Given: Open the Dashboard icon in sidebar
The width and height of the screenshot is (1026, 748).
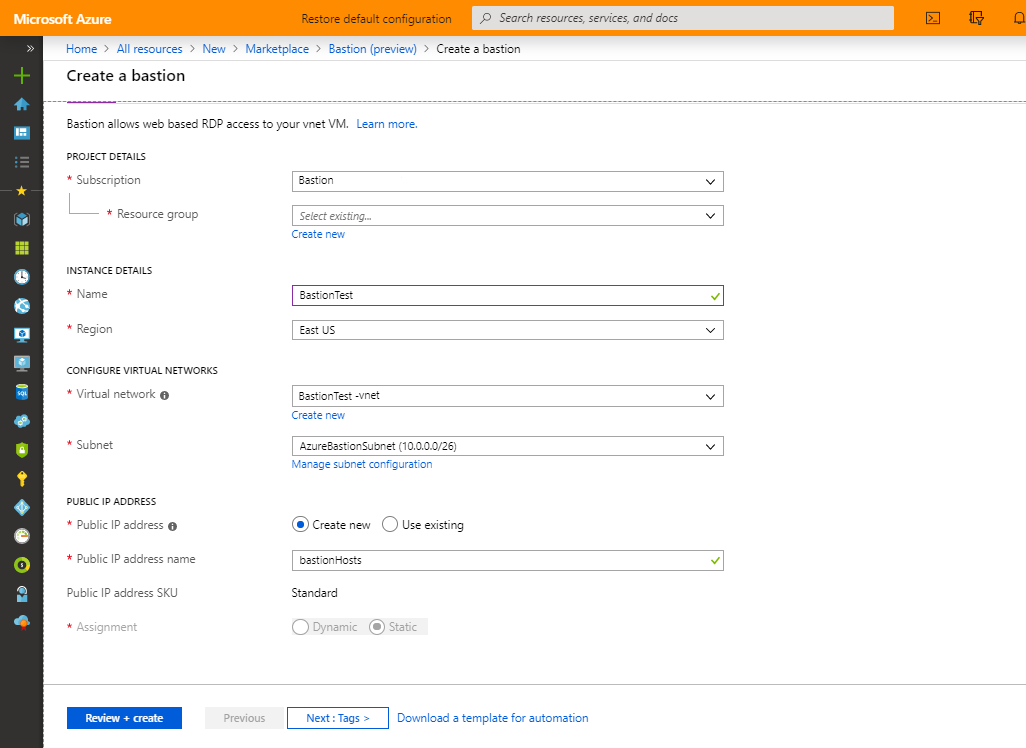Looking at the screenshot, I should [22, 133].
